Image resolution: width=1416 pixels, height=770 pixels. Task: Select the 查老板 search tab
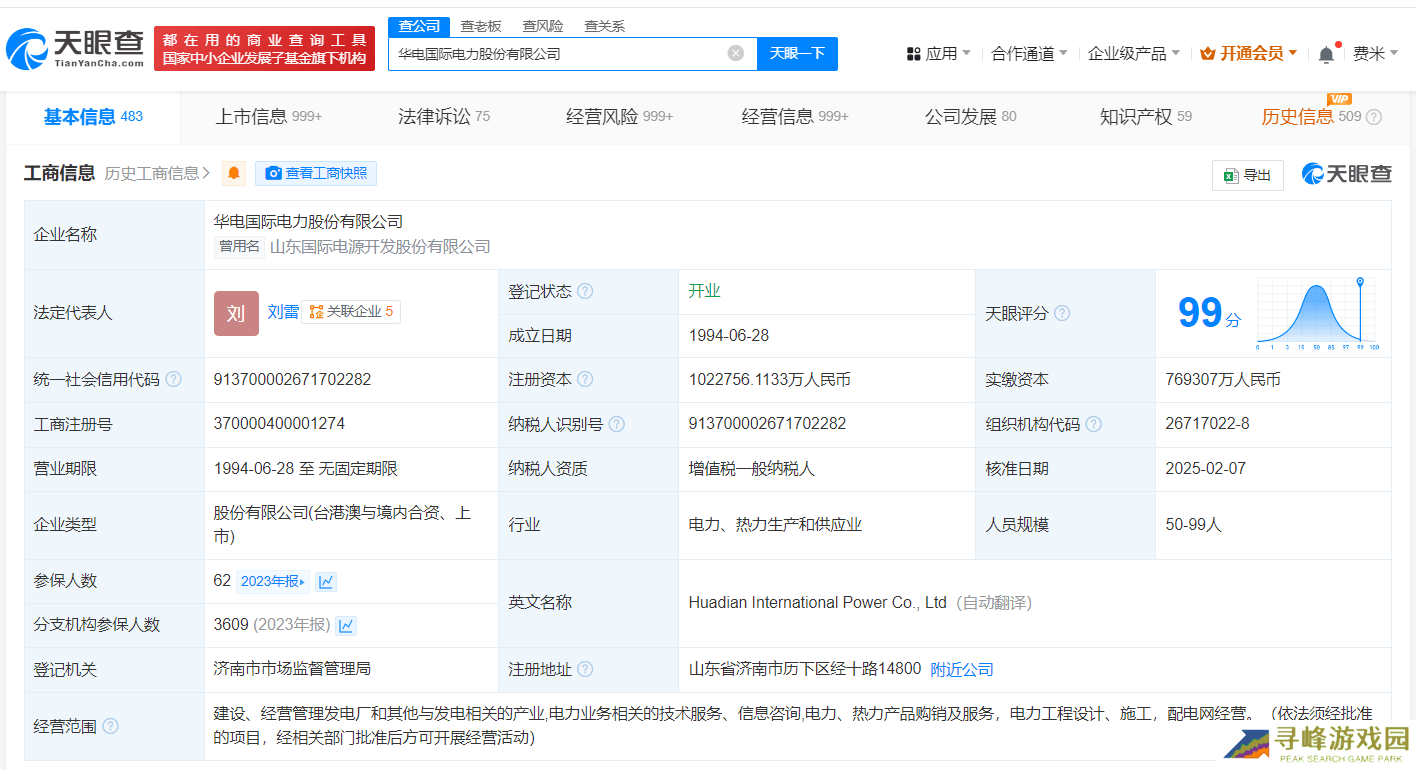pyautogui.click(x=481, y=27)
